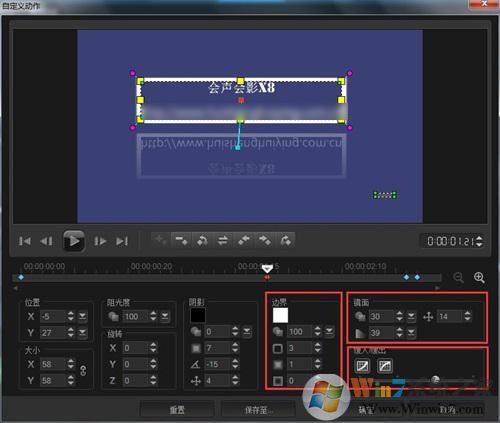Click the Remove Keyframe minus-diamond icon
500x423 pixels.
(181, 240)
